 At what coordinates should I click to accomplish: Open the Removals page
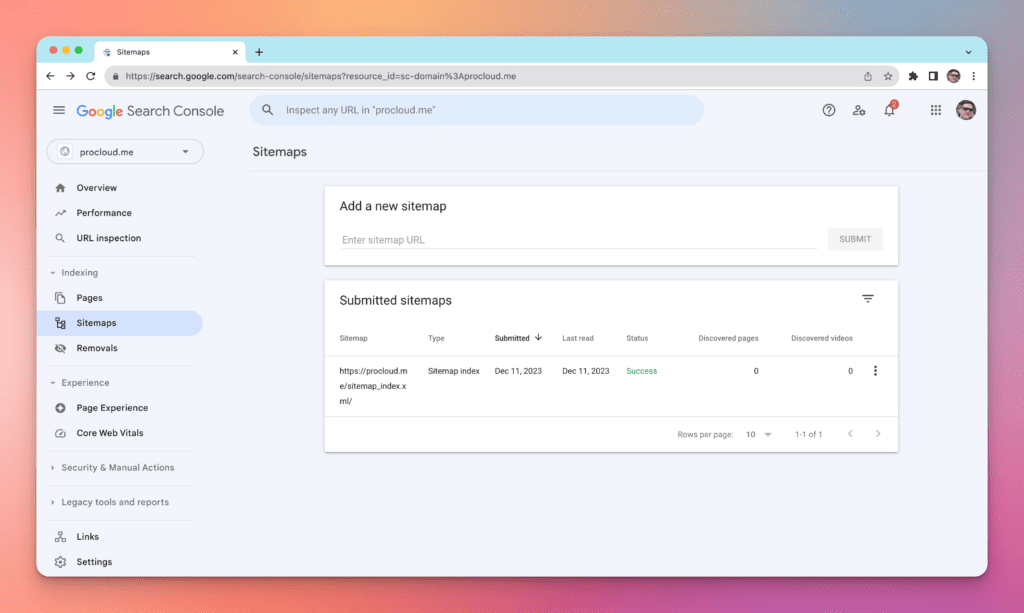(97, 348)
